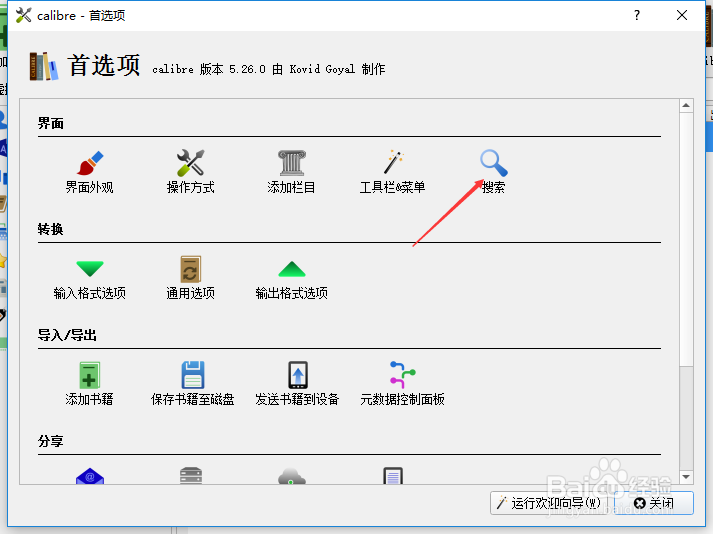713x534 pixels.
Task: Open 通用选项 common conversion options
Action: tap(191, 278)
